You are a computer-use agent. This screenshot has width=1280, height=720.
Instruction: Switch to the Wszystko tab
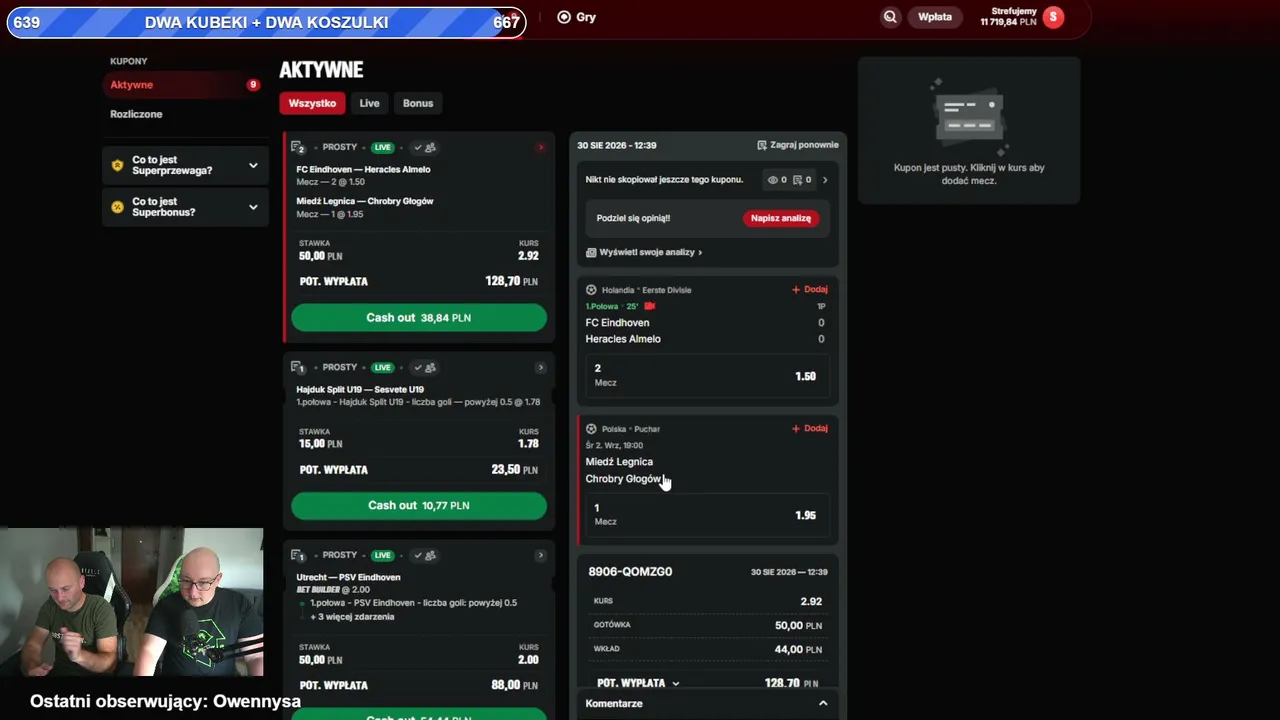[312, 103]
